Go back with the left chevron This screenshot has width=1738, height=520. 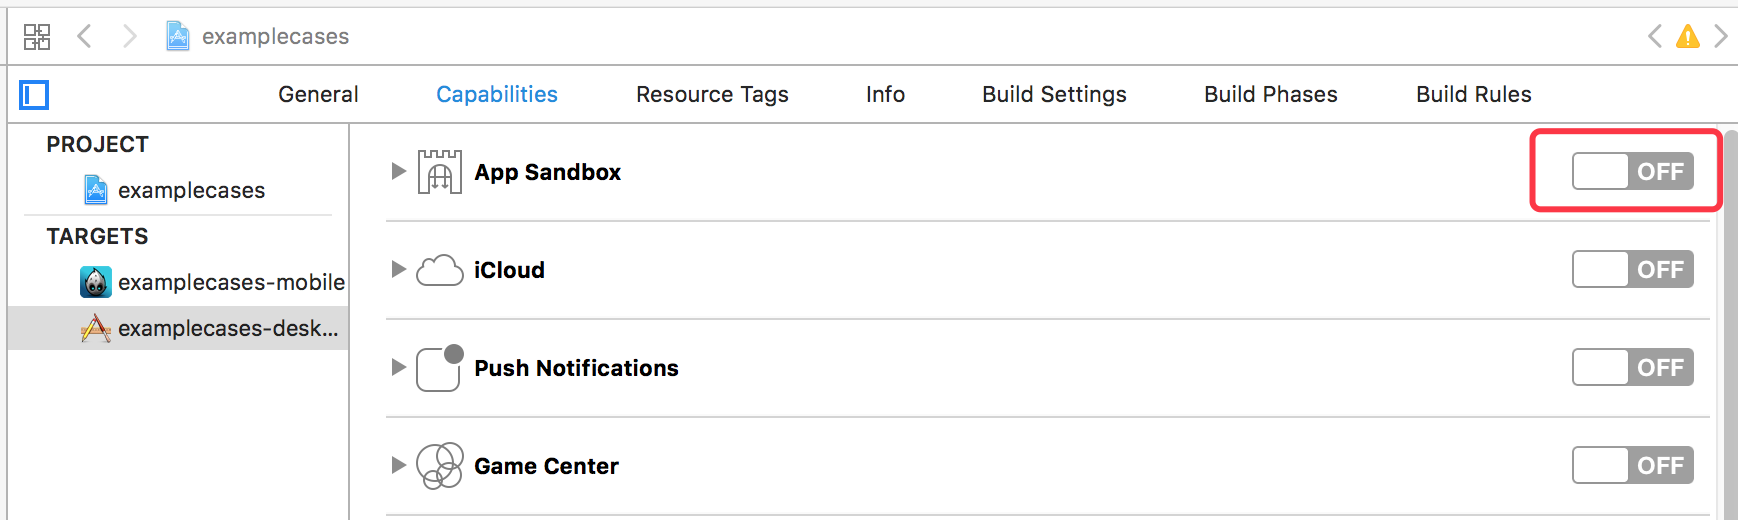tap(85, 37)
